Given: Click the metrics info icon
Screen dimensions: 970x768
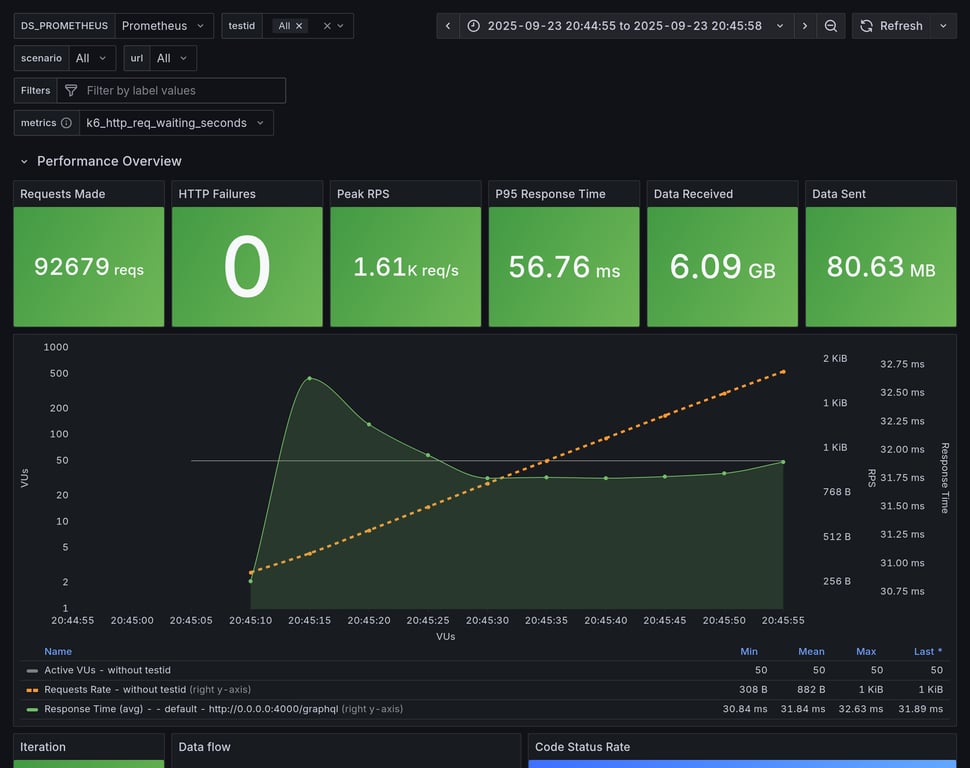Looking at the screenshot, I should [66, 123].
